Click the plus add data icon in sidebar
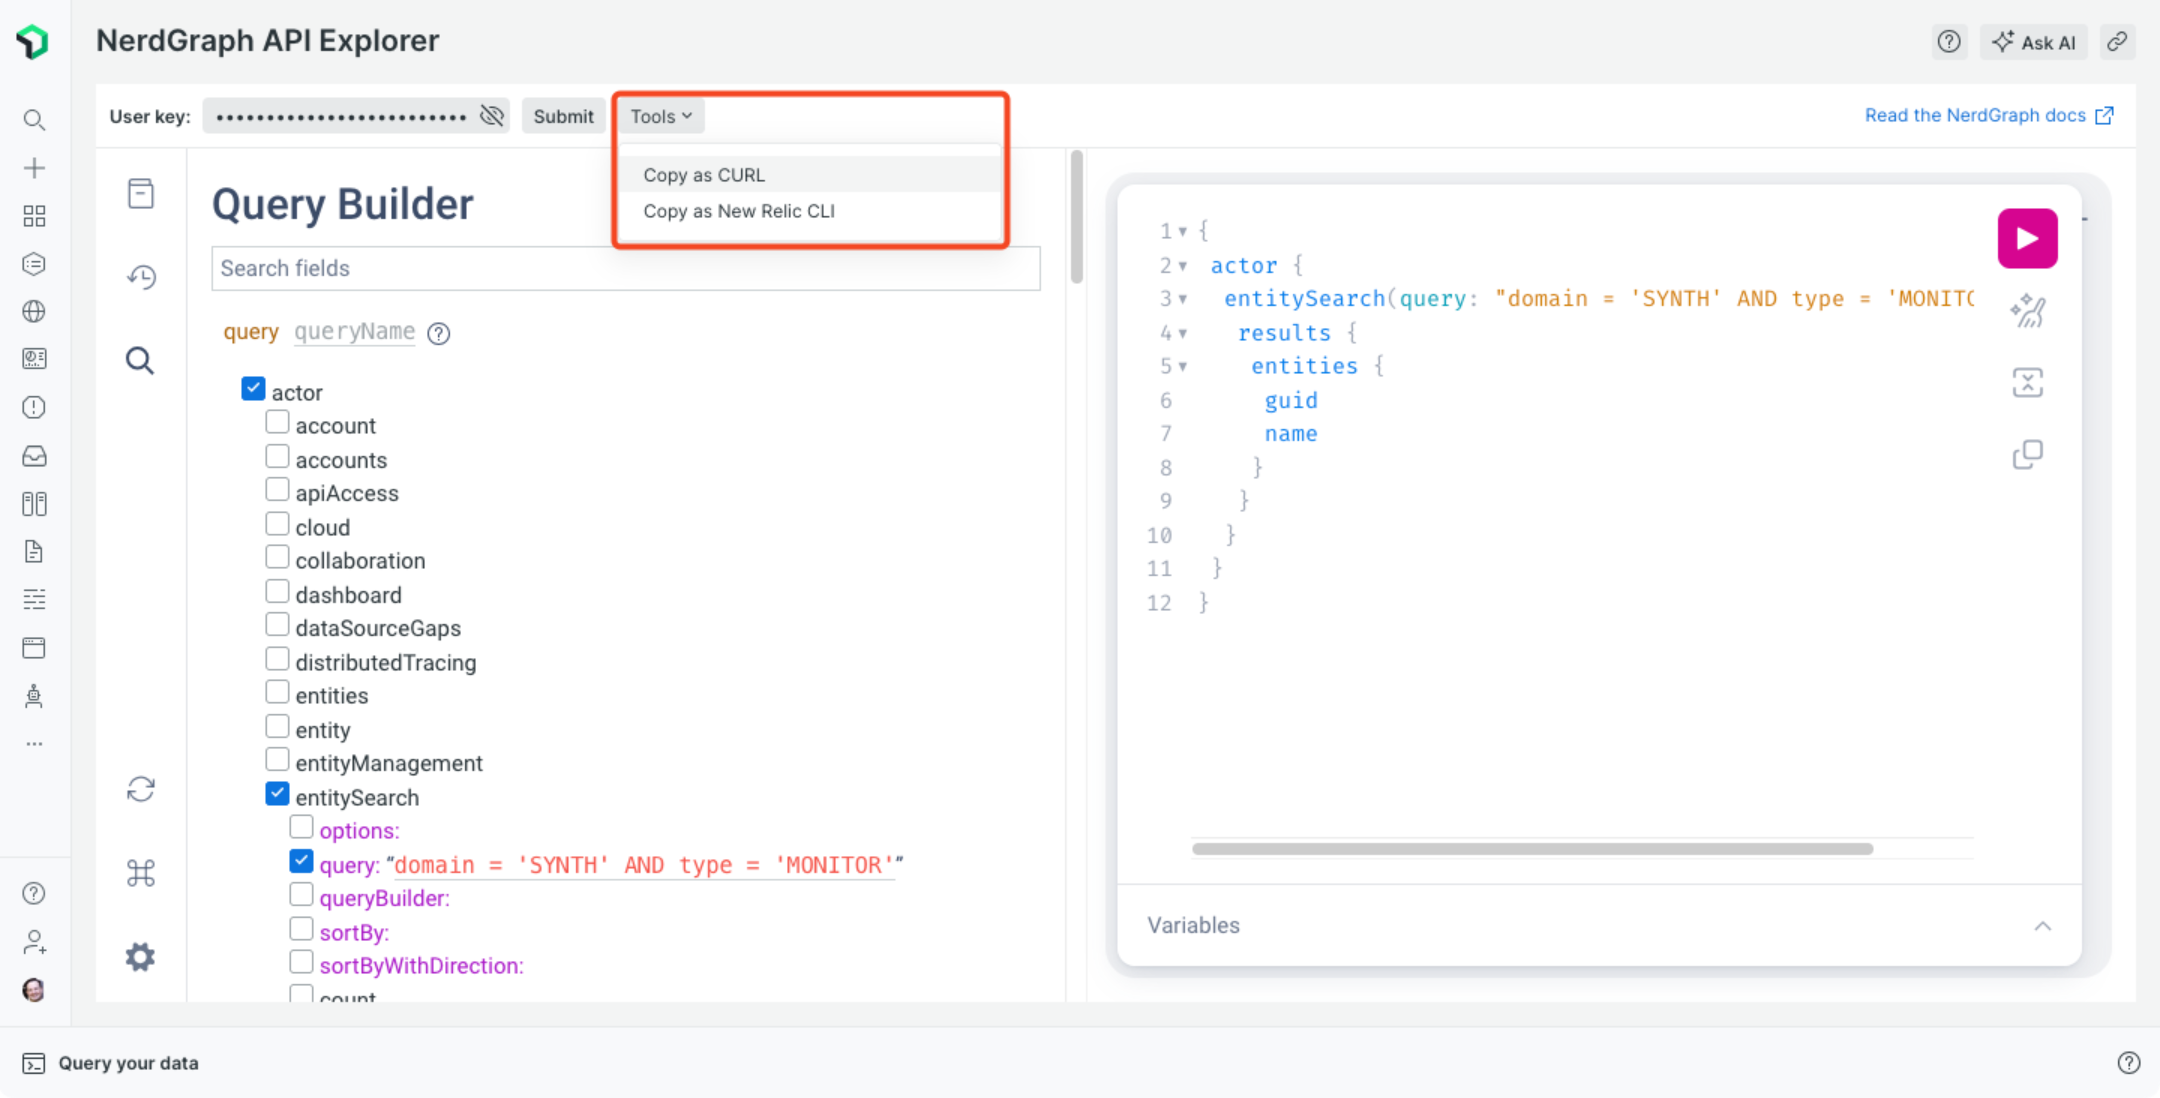 [x=34, y=168]
